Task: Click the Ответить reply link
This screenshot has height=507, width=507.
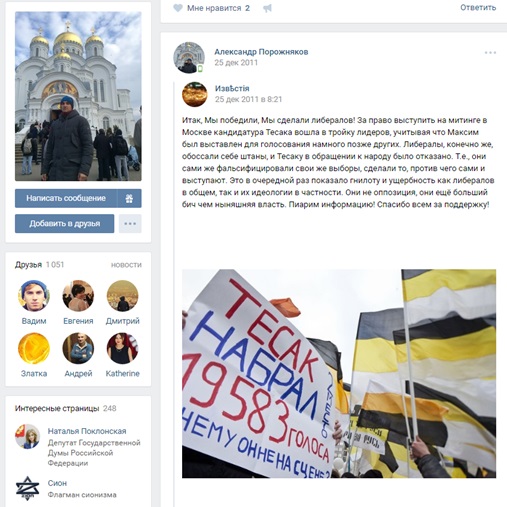Action: coord(478,7)
